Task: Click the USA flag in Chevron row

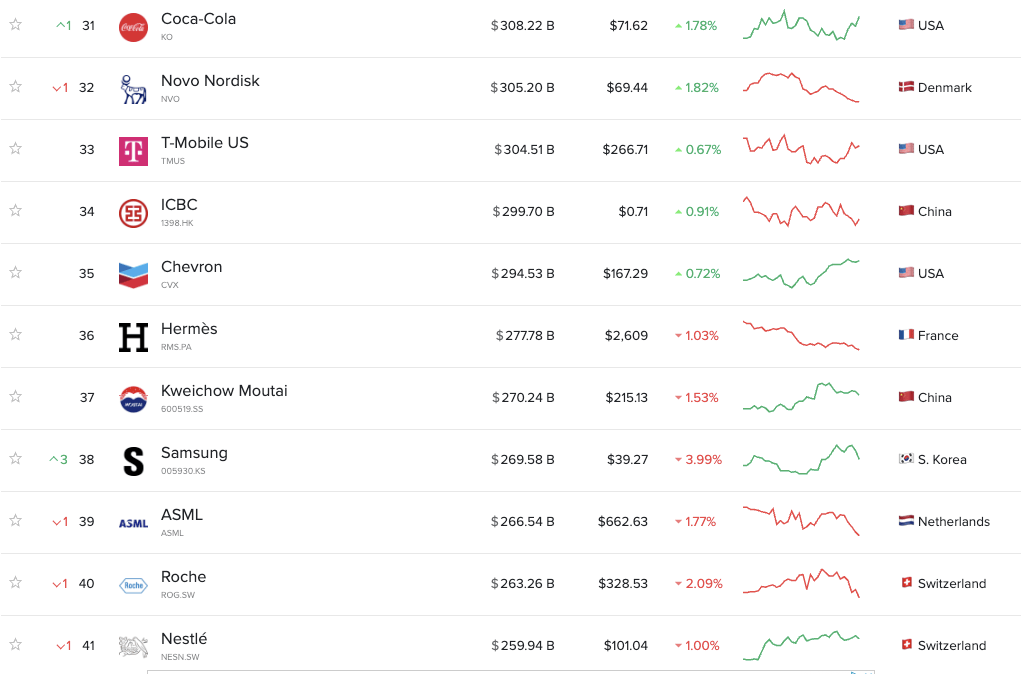Action: coord(906,273)
